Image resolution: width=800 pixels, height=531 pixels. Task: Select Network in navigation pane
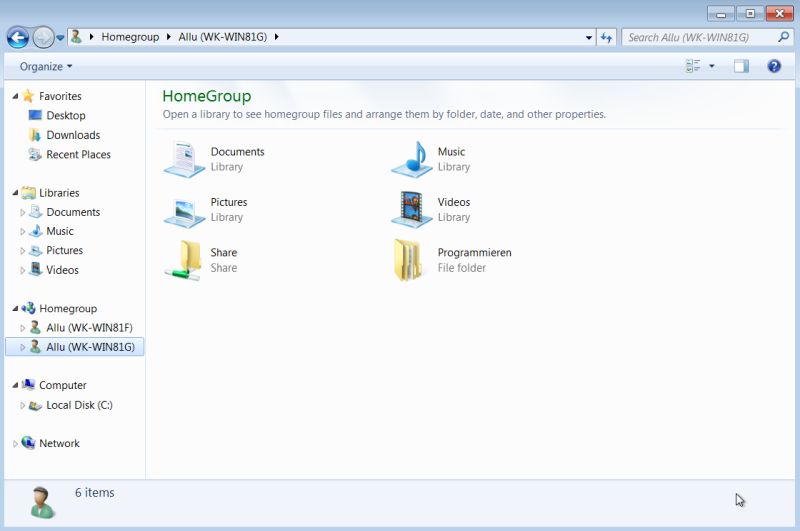[59, 444]
